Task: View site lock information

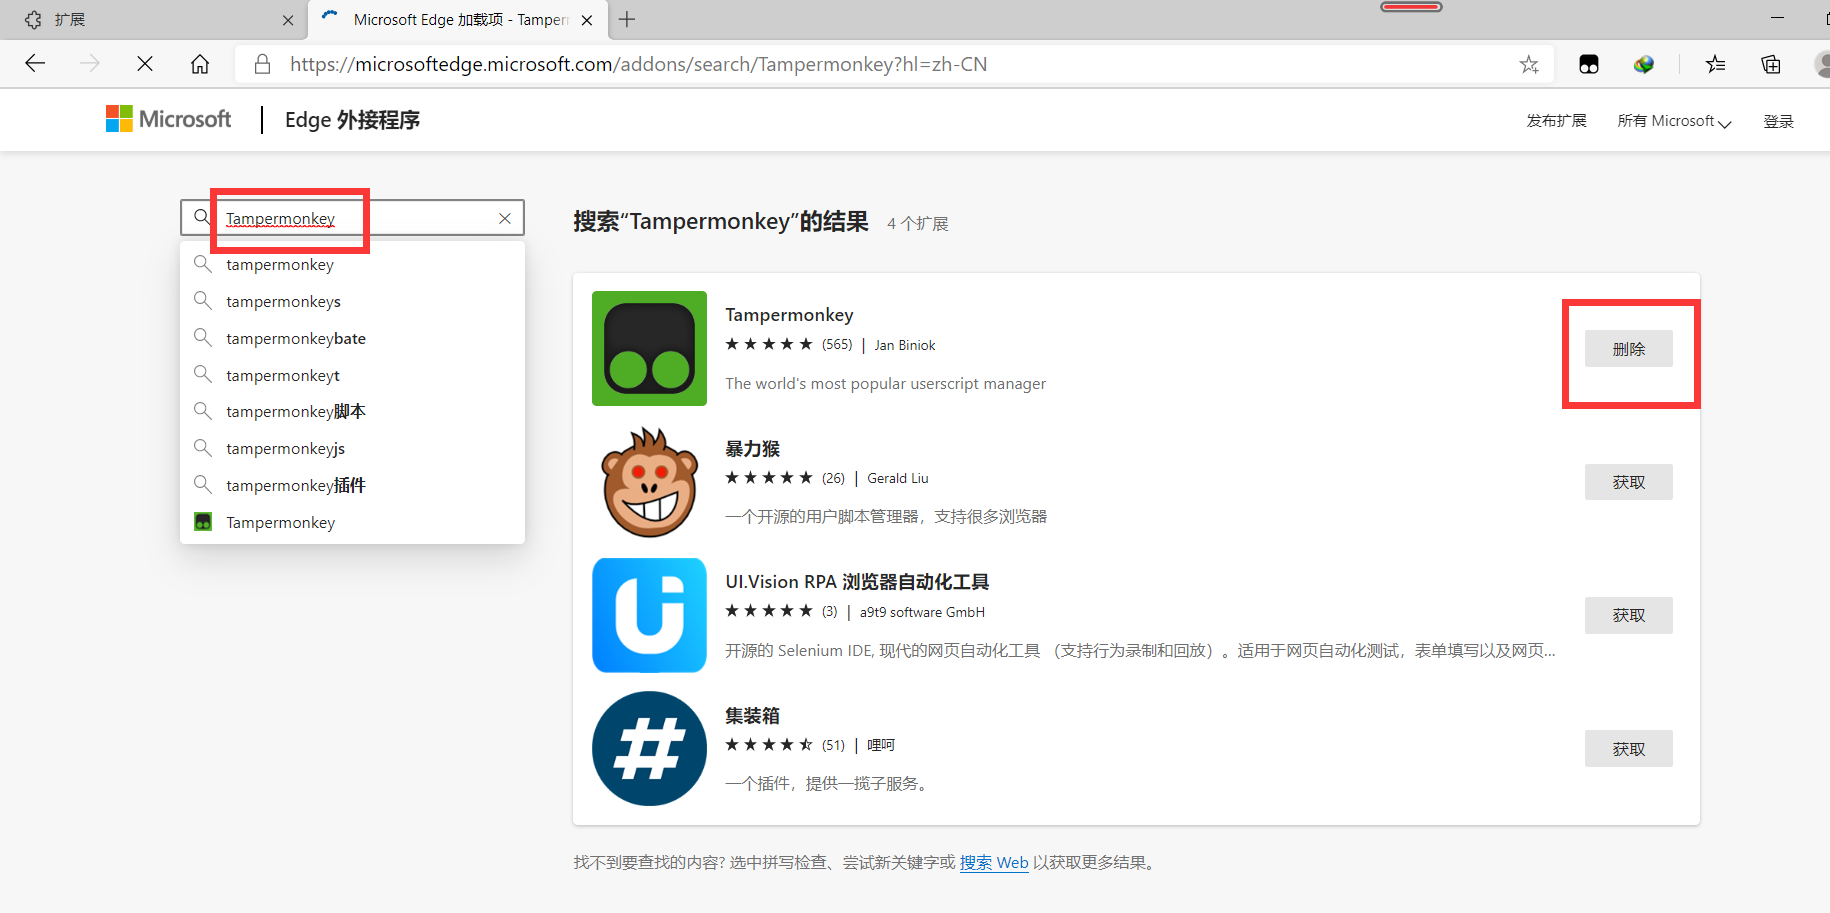Action: pyautogui.click(x=262, y=64)
